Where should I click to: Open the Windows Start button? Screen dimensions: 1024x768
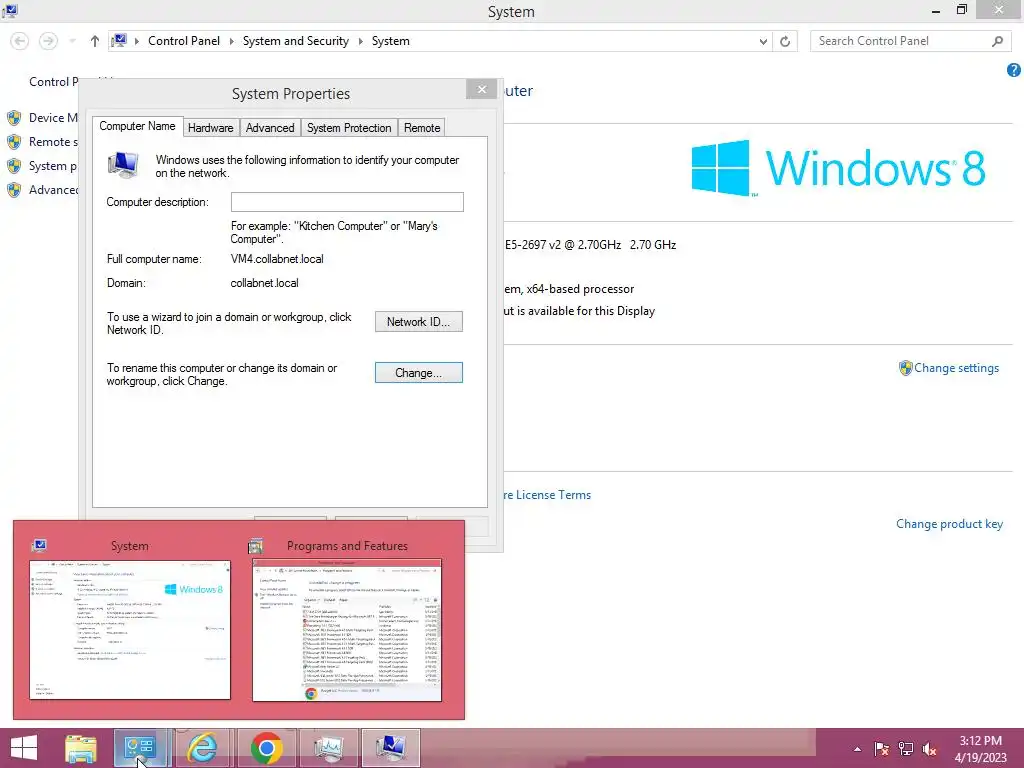click(x=24, y=748)
